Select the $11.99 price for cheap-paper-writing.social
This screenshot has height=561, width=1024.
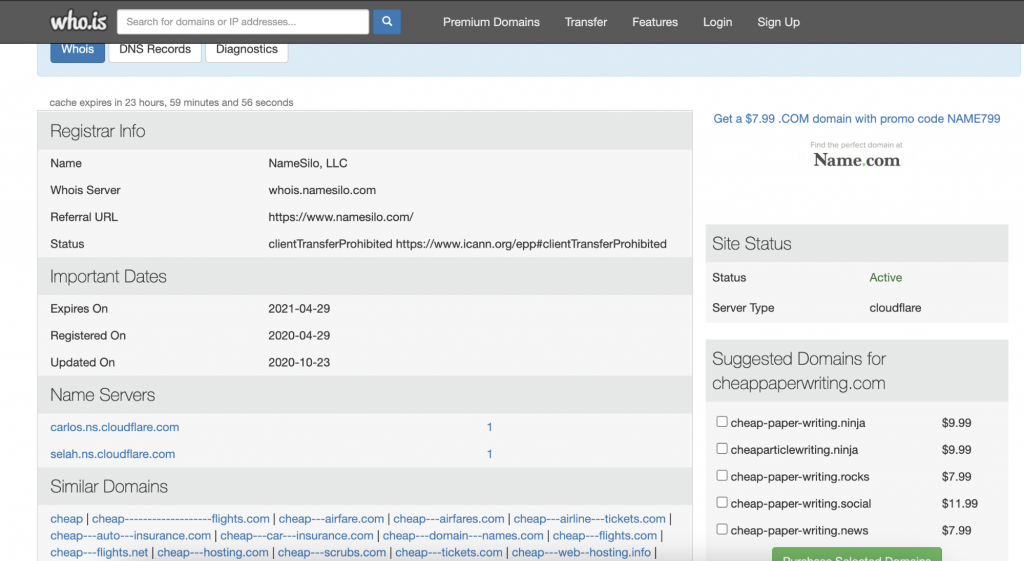(959, 504)
